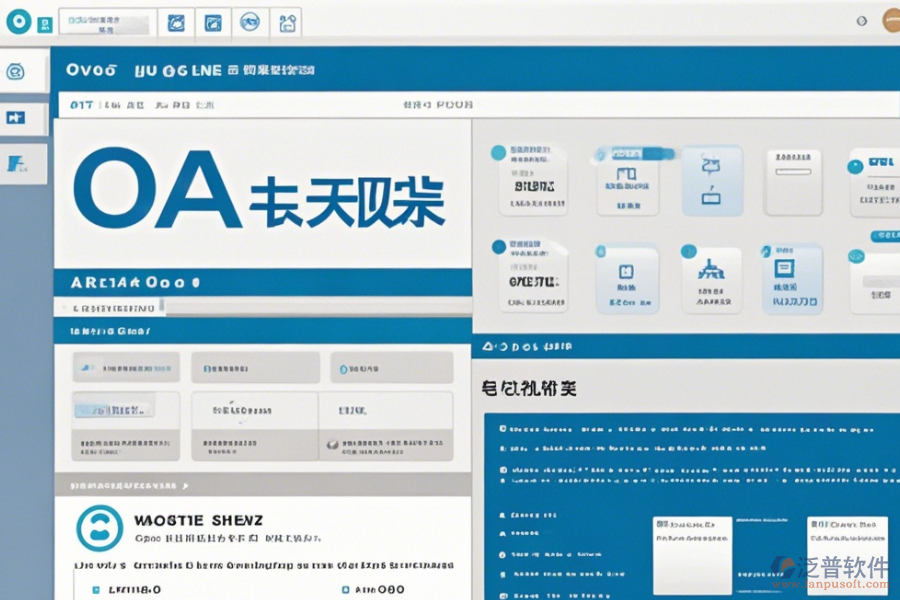
Task: Select the flag icon in the left sidebar
Action: point(15,115)
